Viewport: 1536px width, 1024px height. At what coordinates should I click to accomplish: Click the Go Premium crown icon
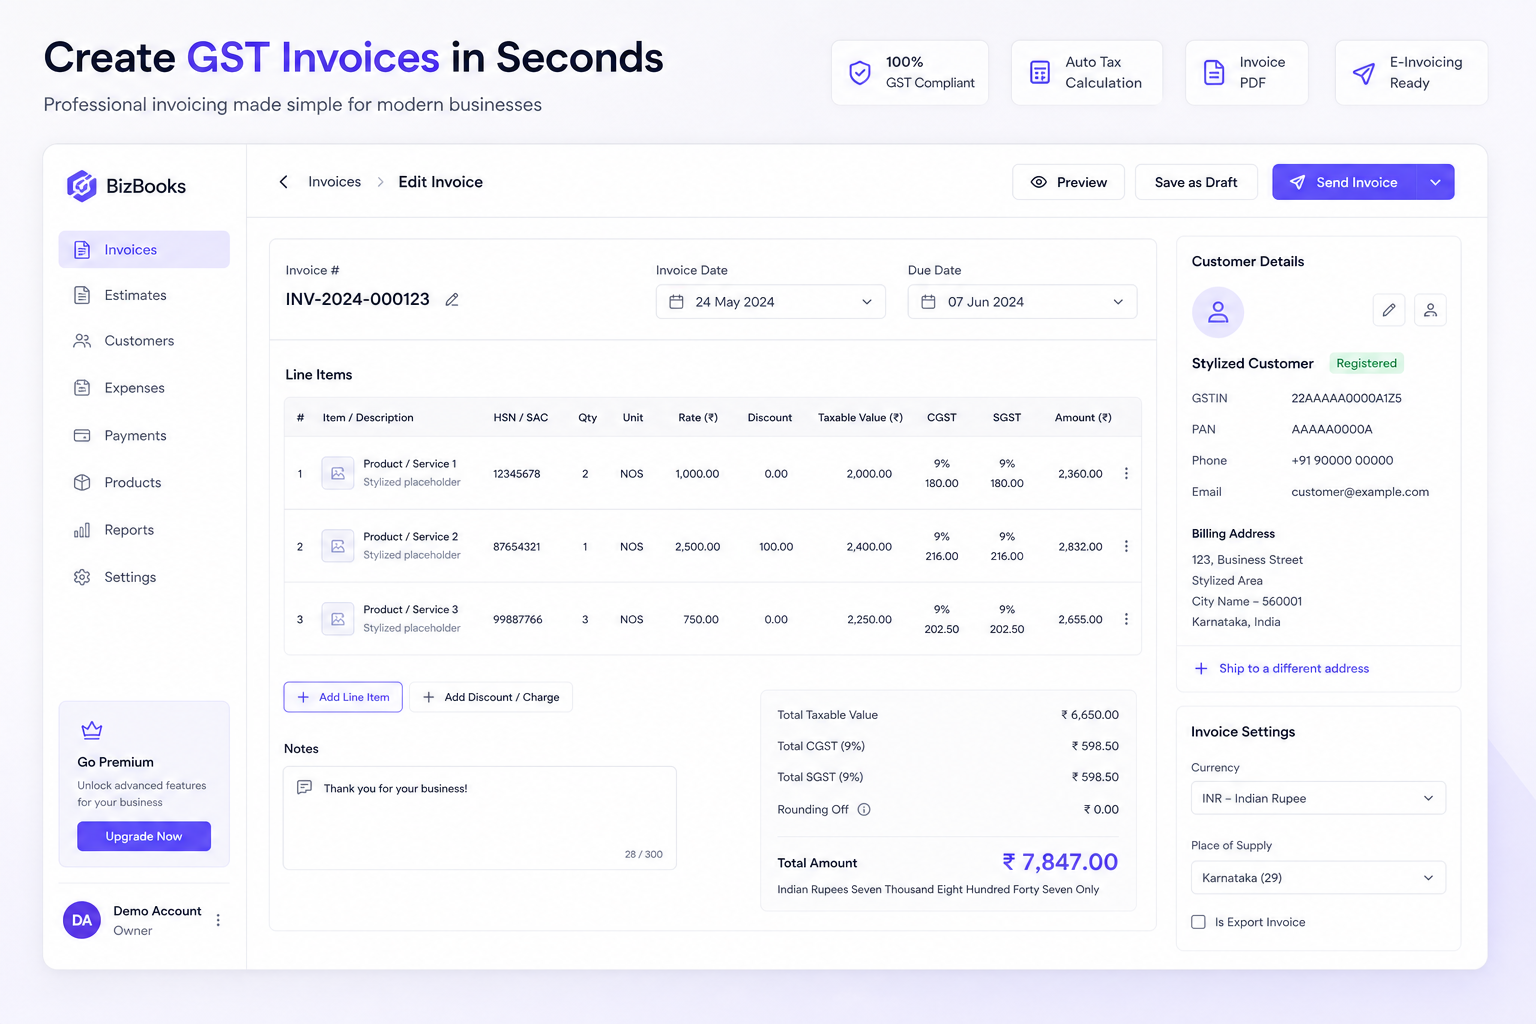pyautogui.click(x=92, y=730)
